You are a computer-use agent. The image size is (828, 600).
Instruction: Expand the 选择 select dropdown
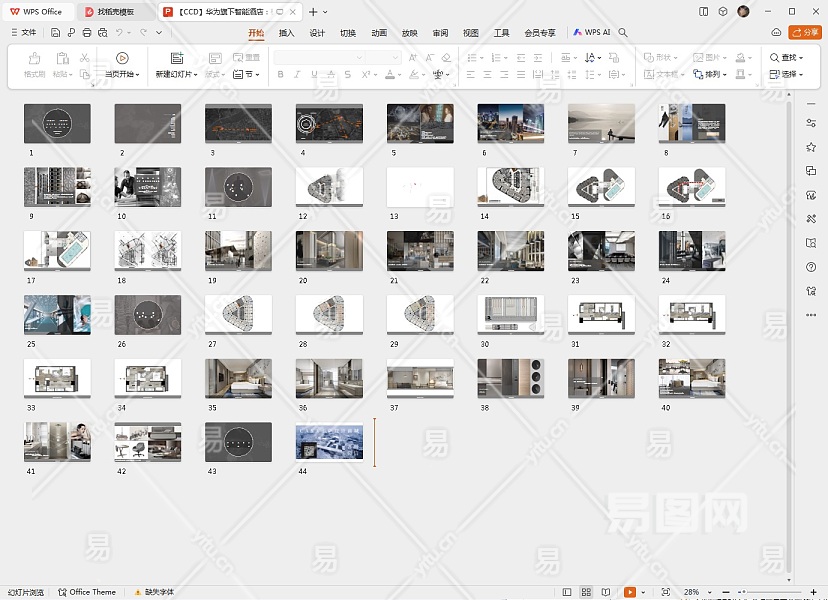click(x=786, y=74)
